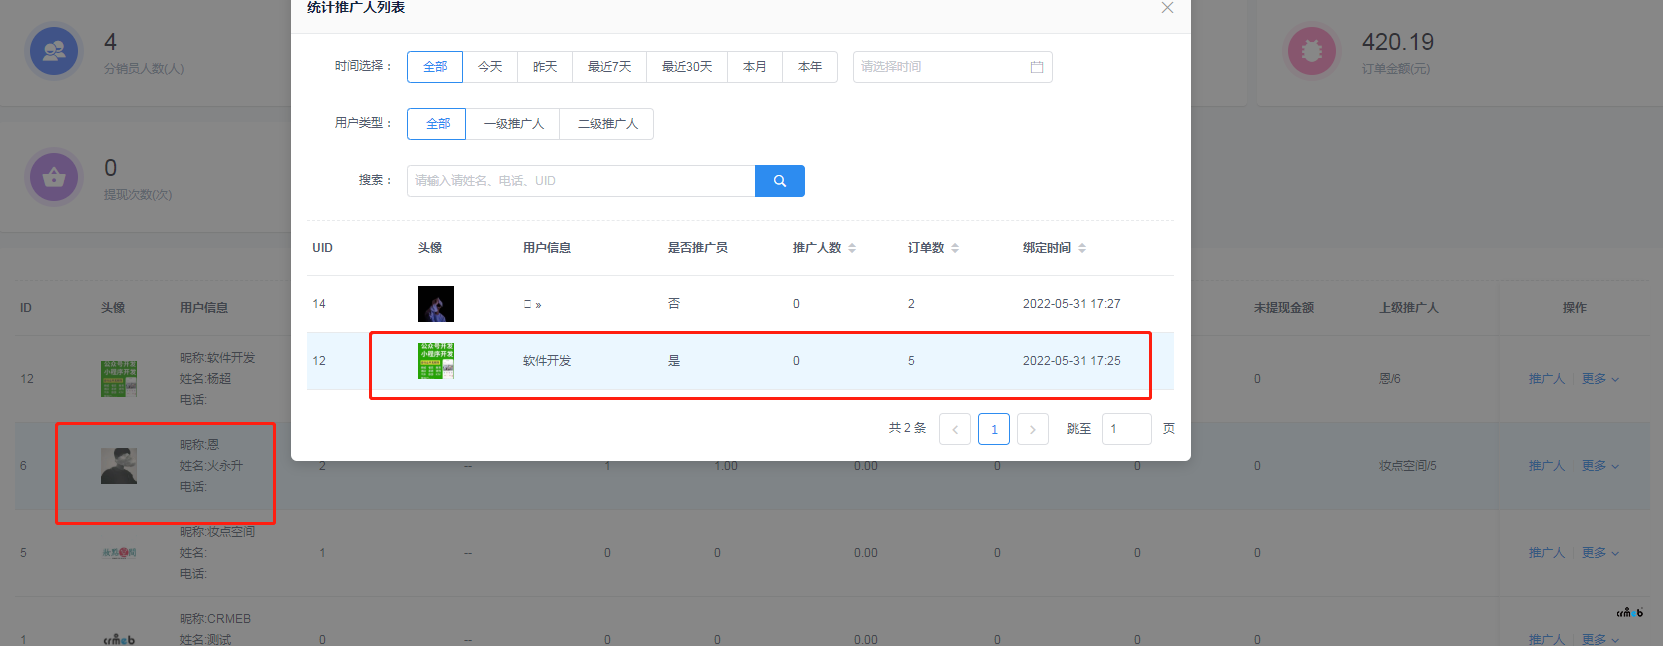Open avatar of user 恩 in background list
This screenshot has height=646, width=1663.
click(x=119, y=466)
